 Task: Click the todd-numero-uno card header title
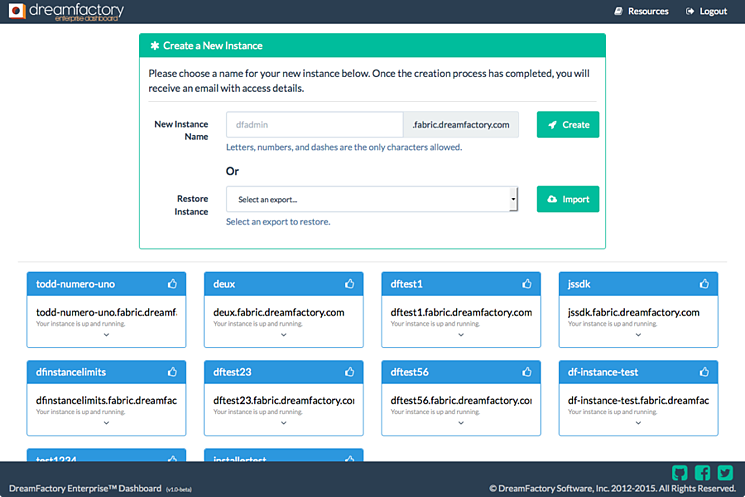(x=76, y=284)
